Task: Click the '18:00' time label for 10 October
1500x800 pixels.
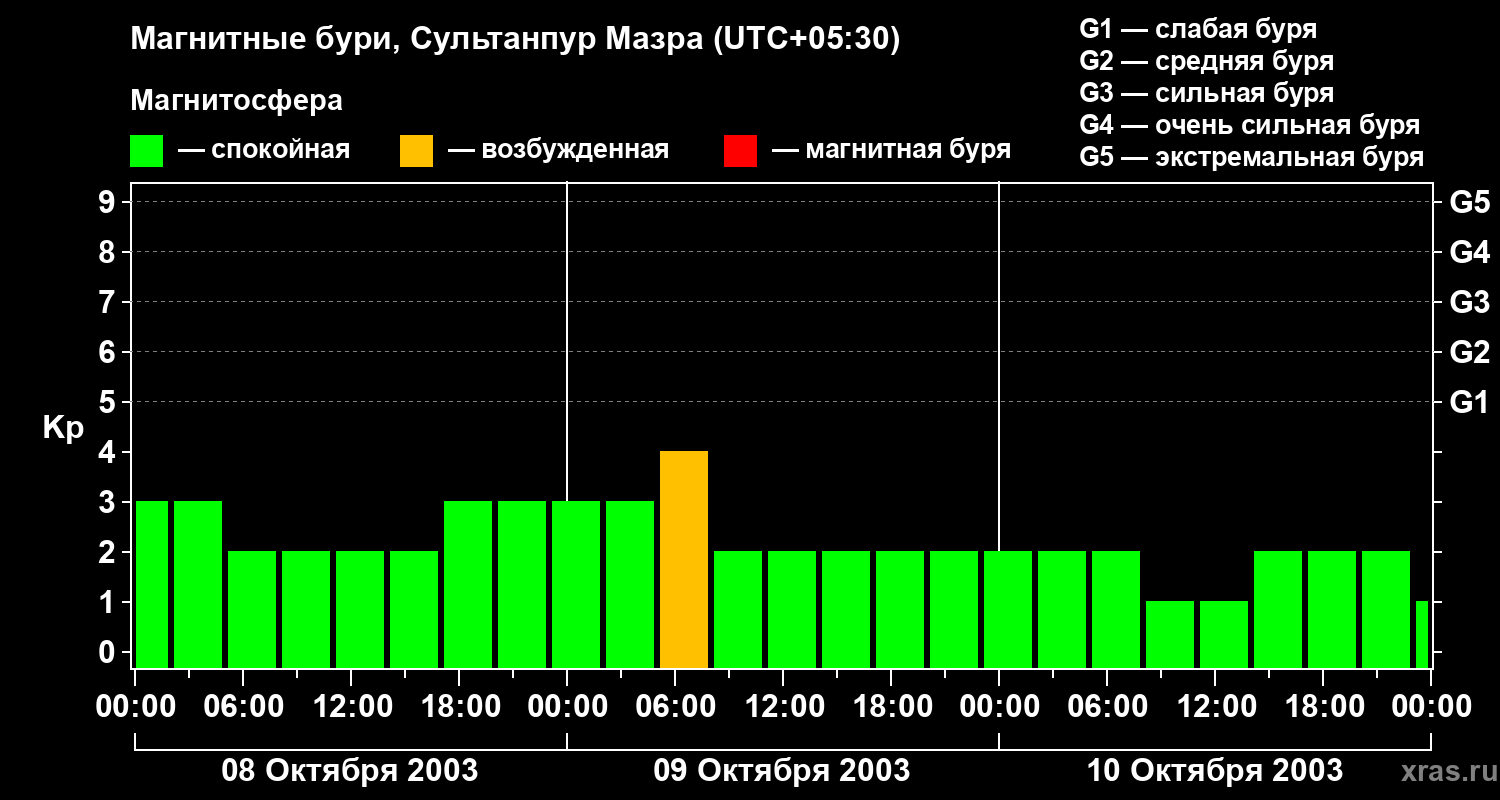Action: [1323, 707]
